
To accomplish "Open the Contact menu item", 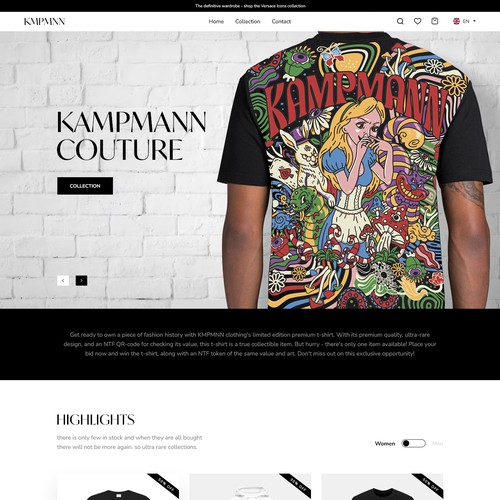I will (281, 21).
